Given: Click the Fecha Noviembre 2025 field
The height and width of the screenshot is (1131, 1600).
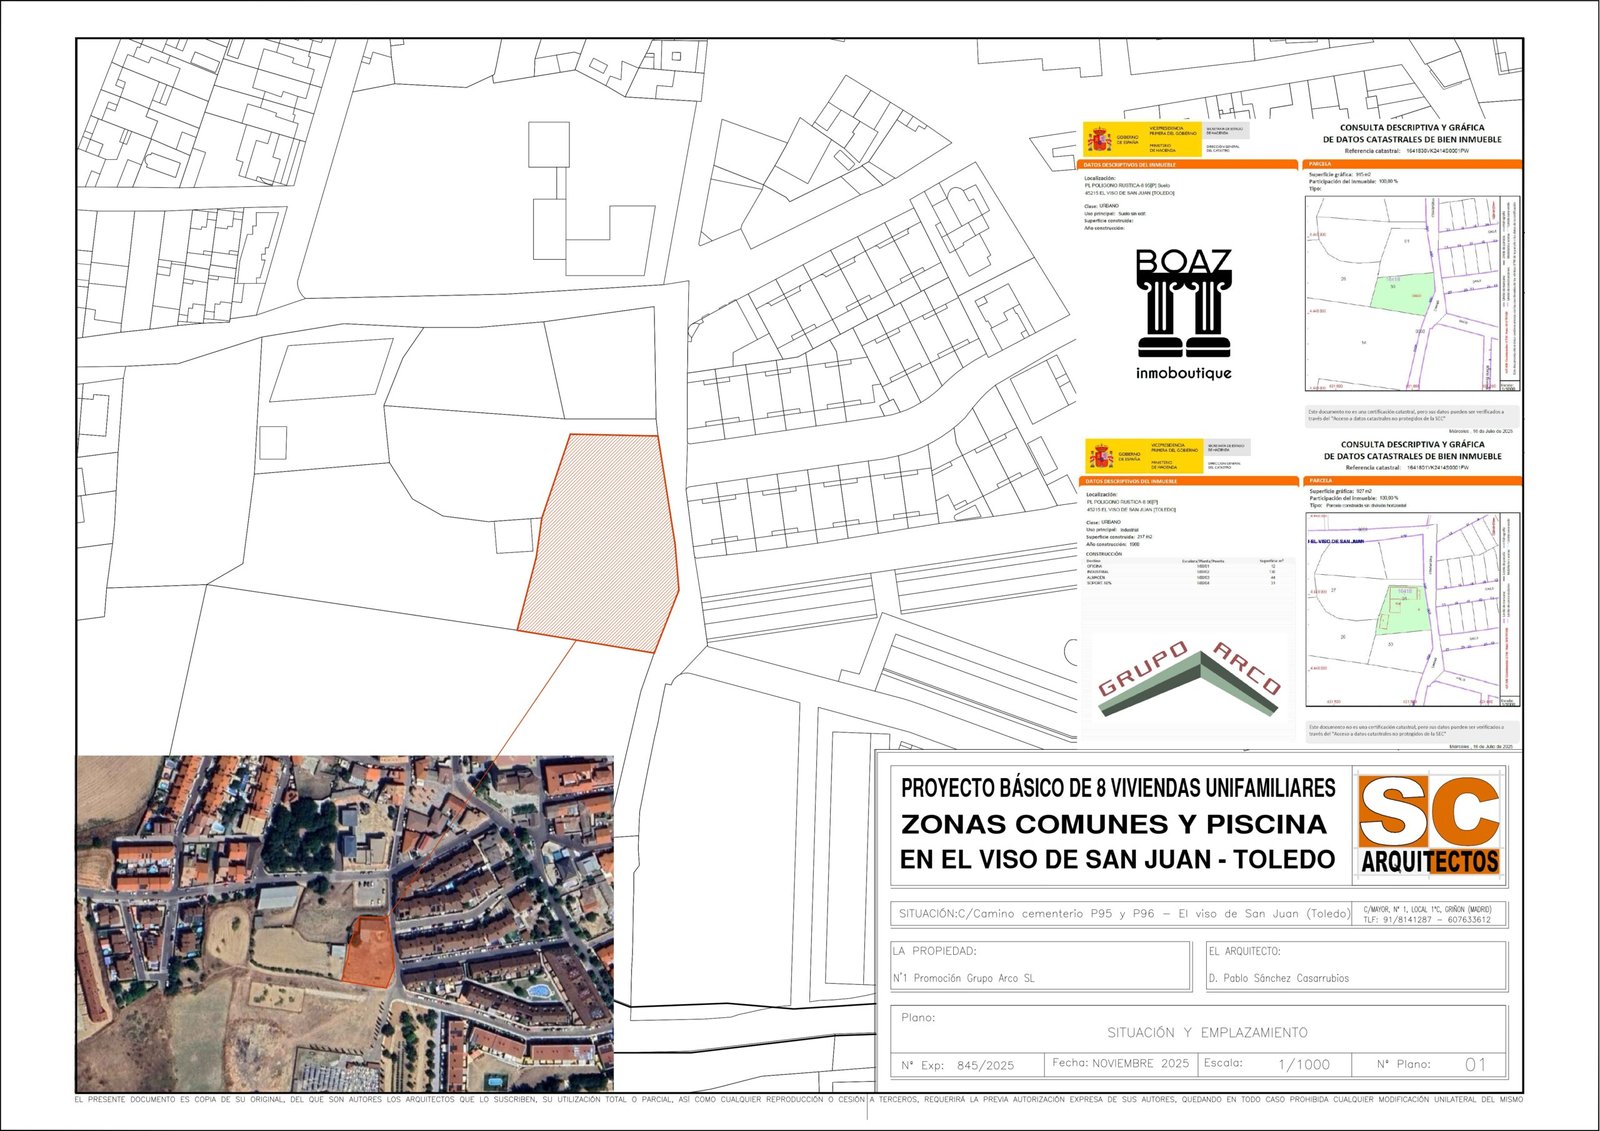Looking at the screenshot, I should pyautogui.click(x=1120, y=1063).
